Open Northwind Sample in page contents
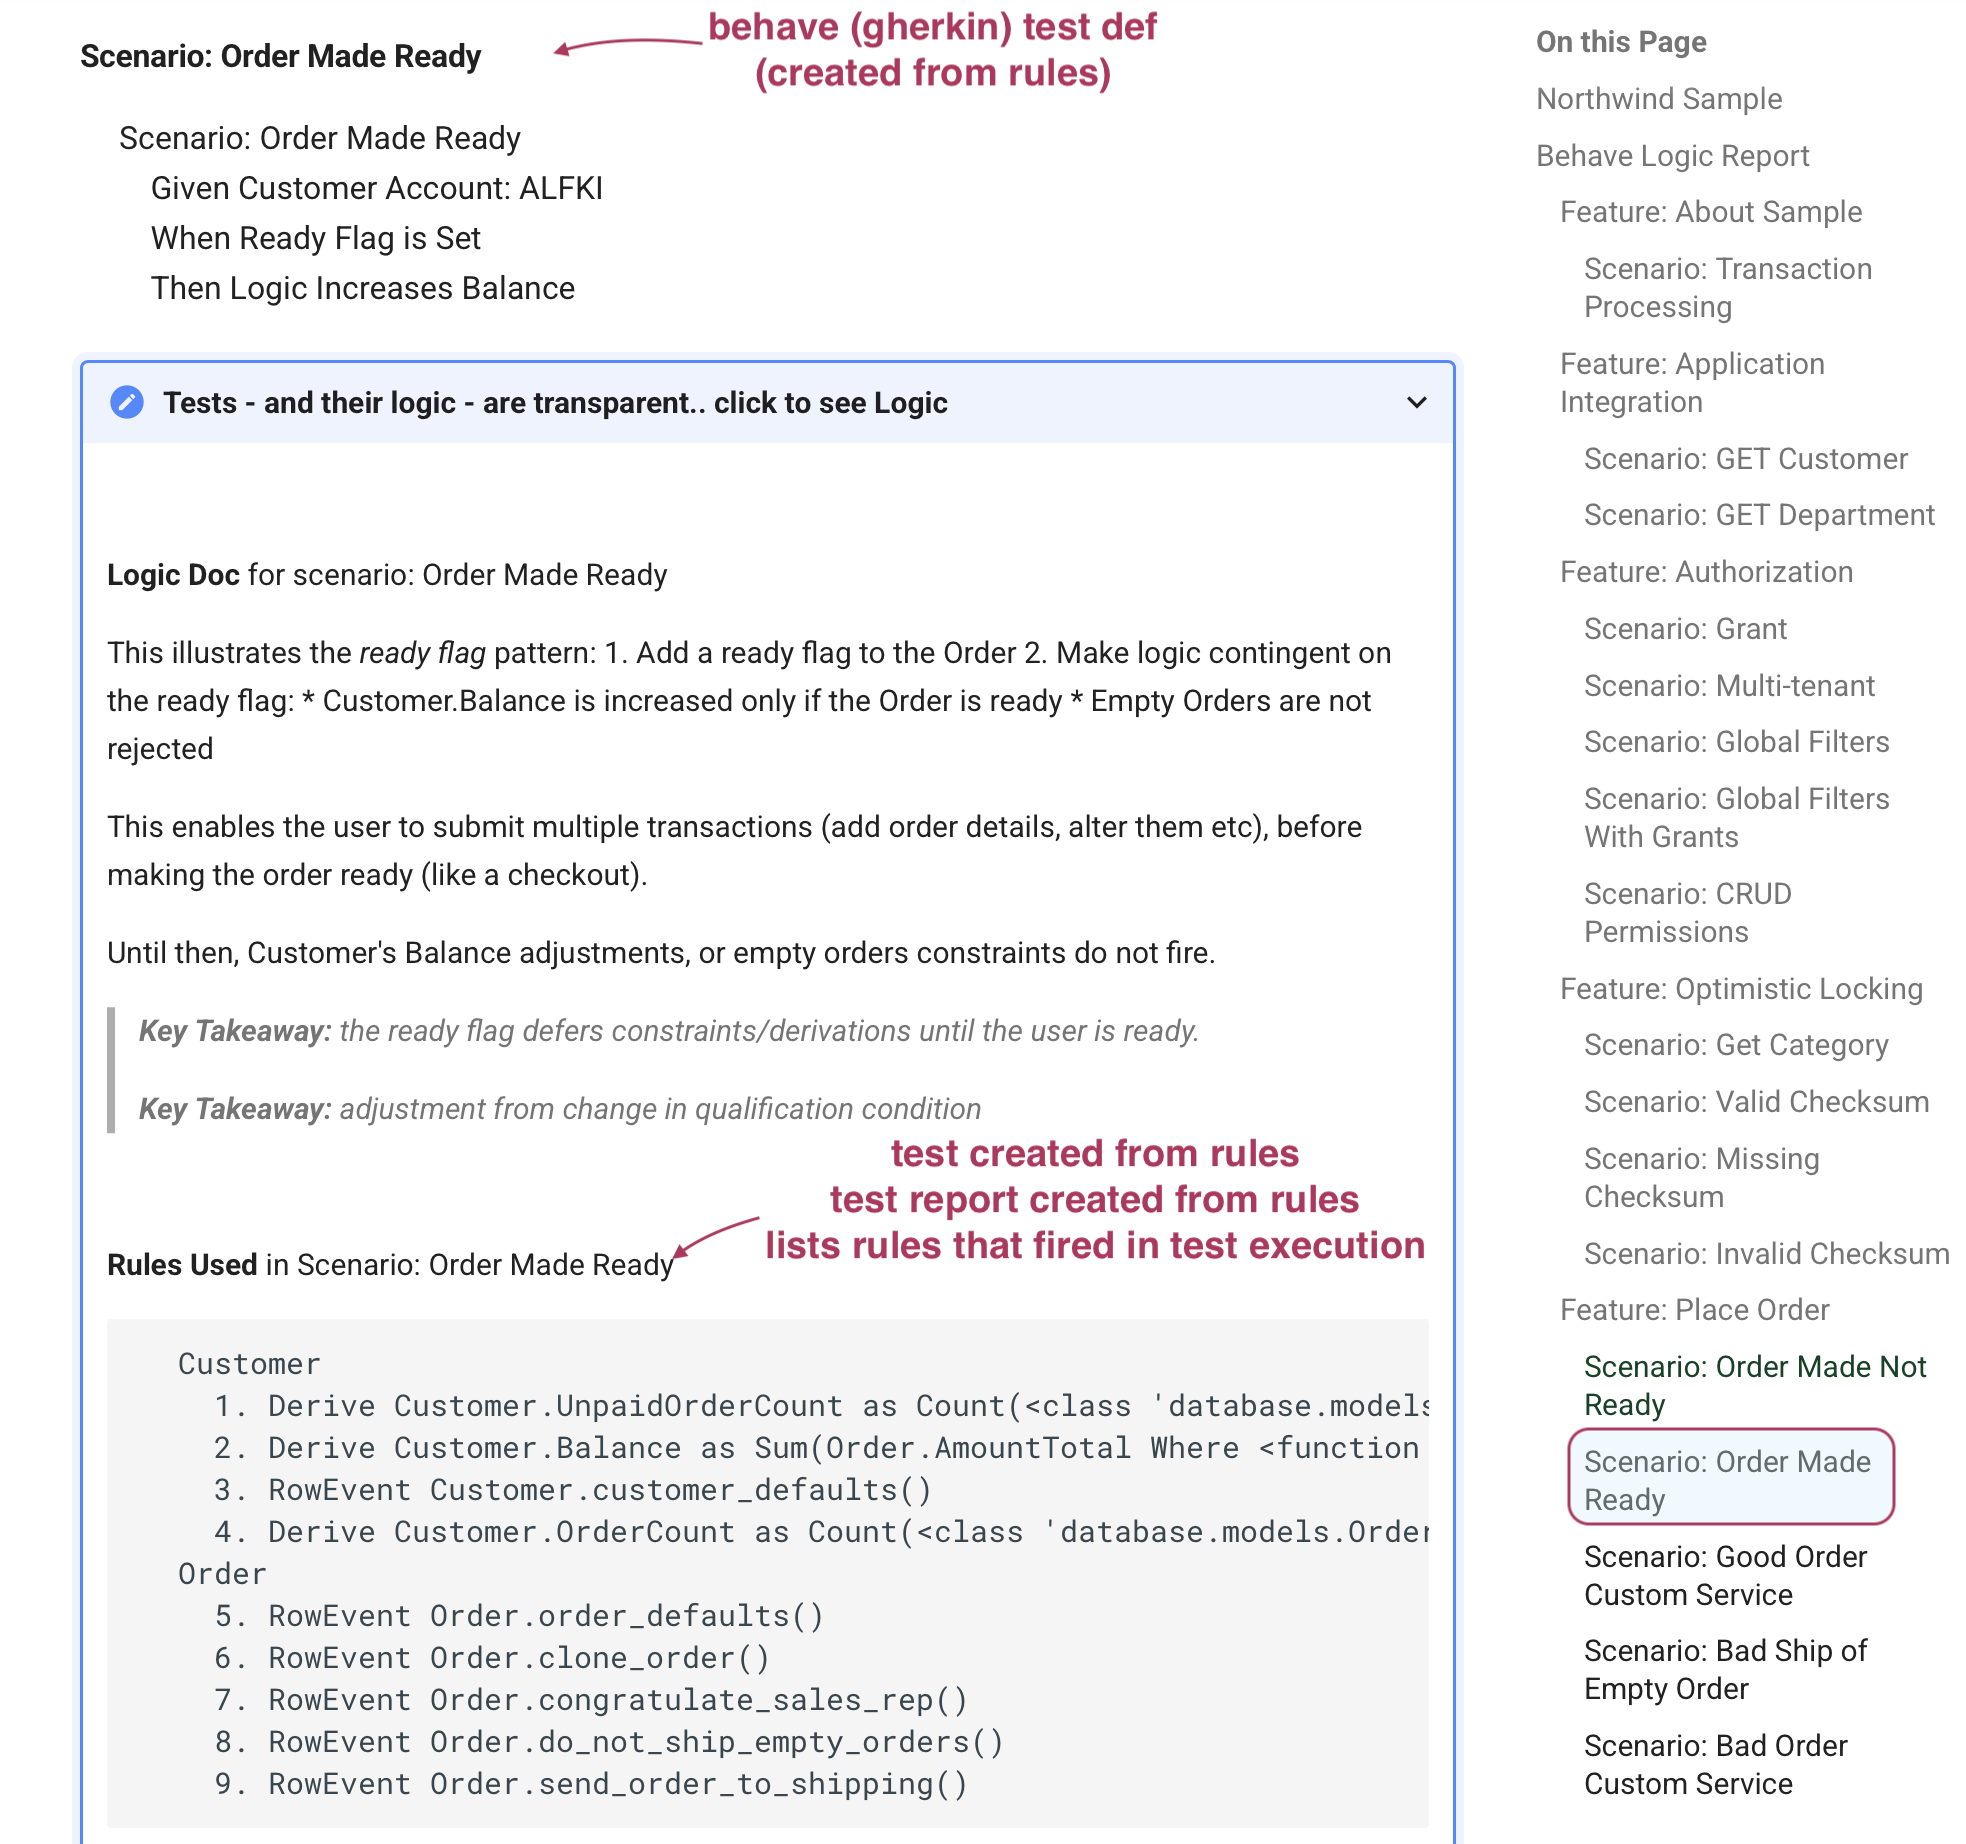Image resolution: width=1966 pixels, height=1844 pixels. 1659,99
